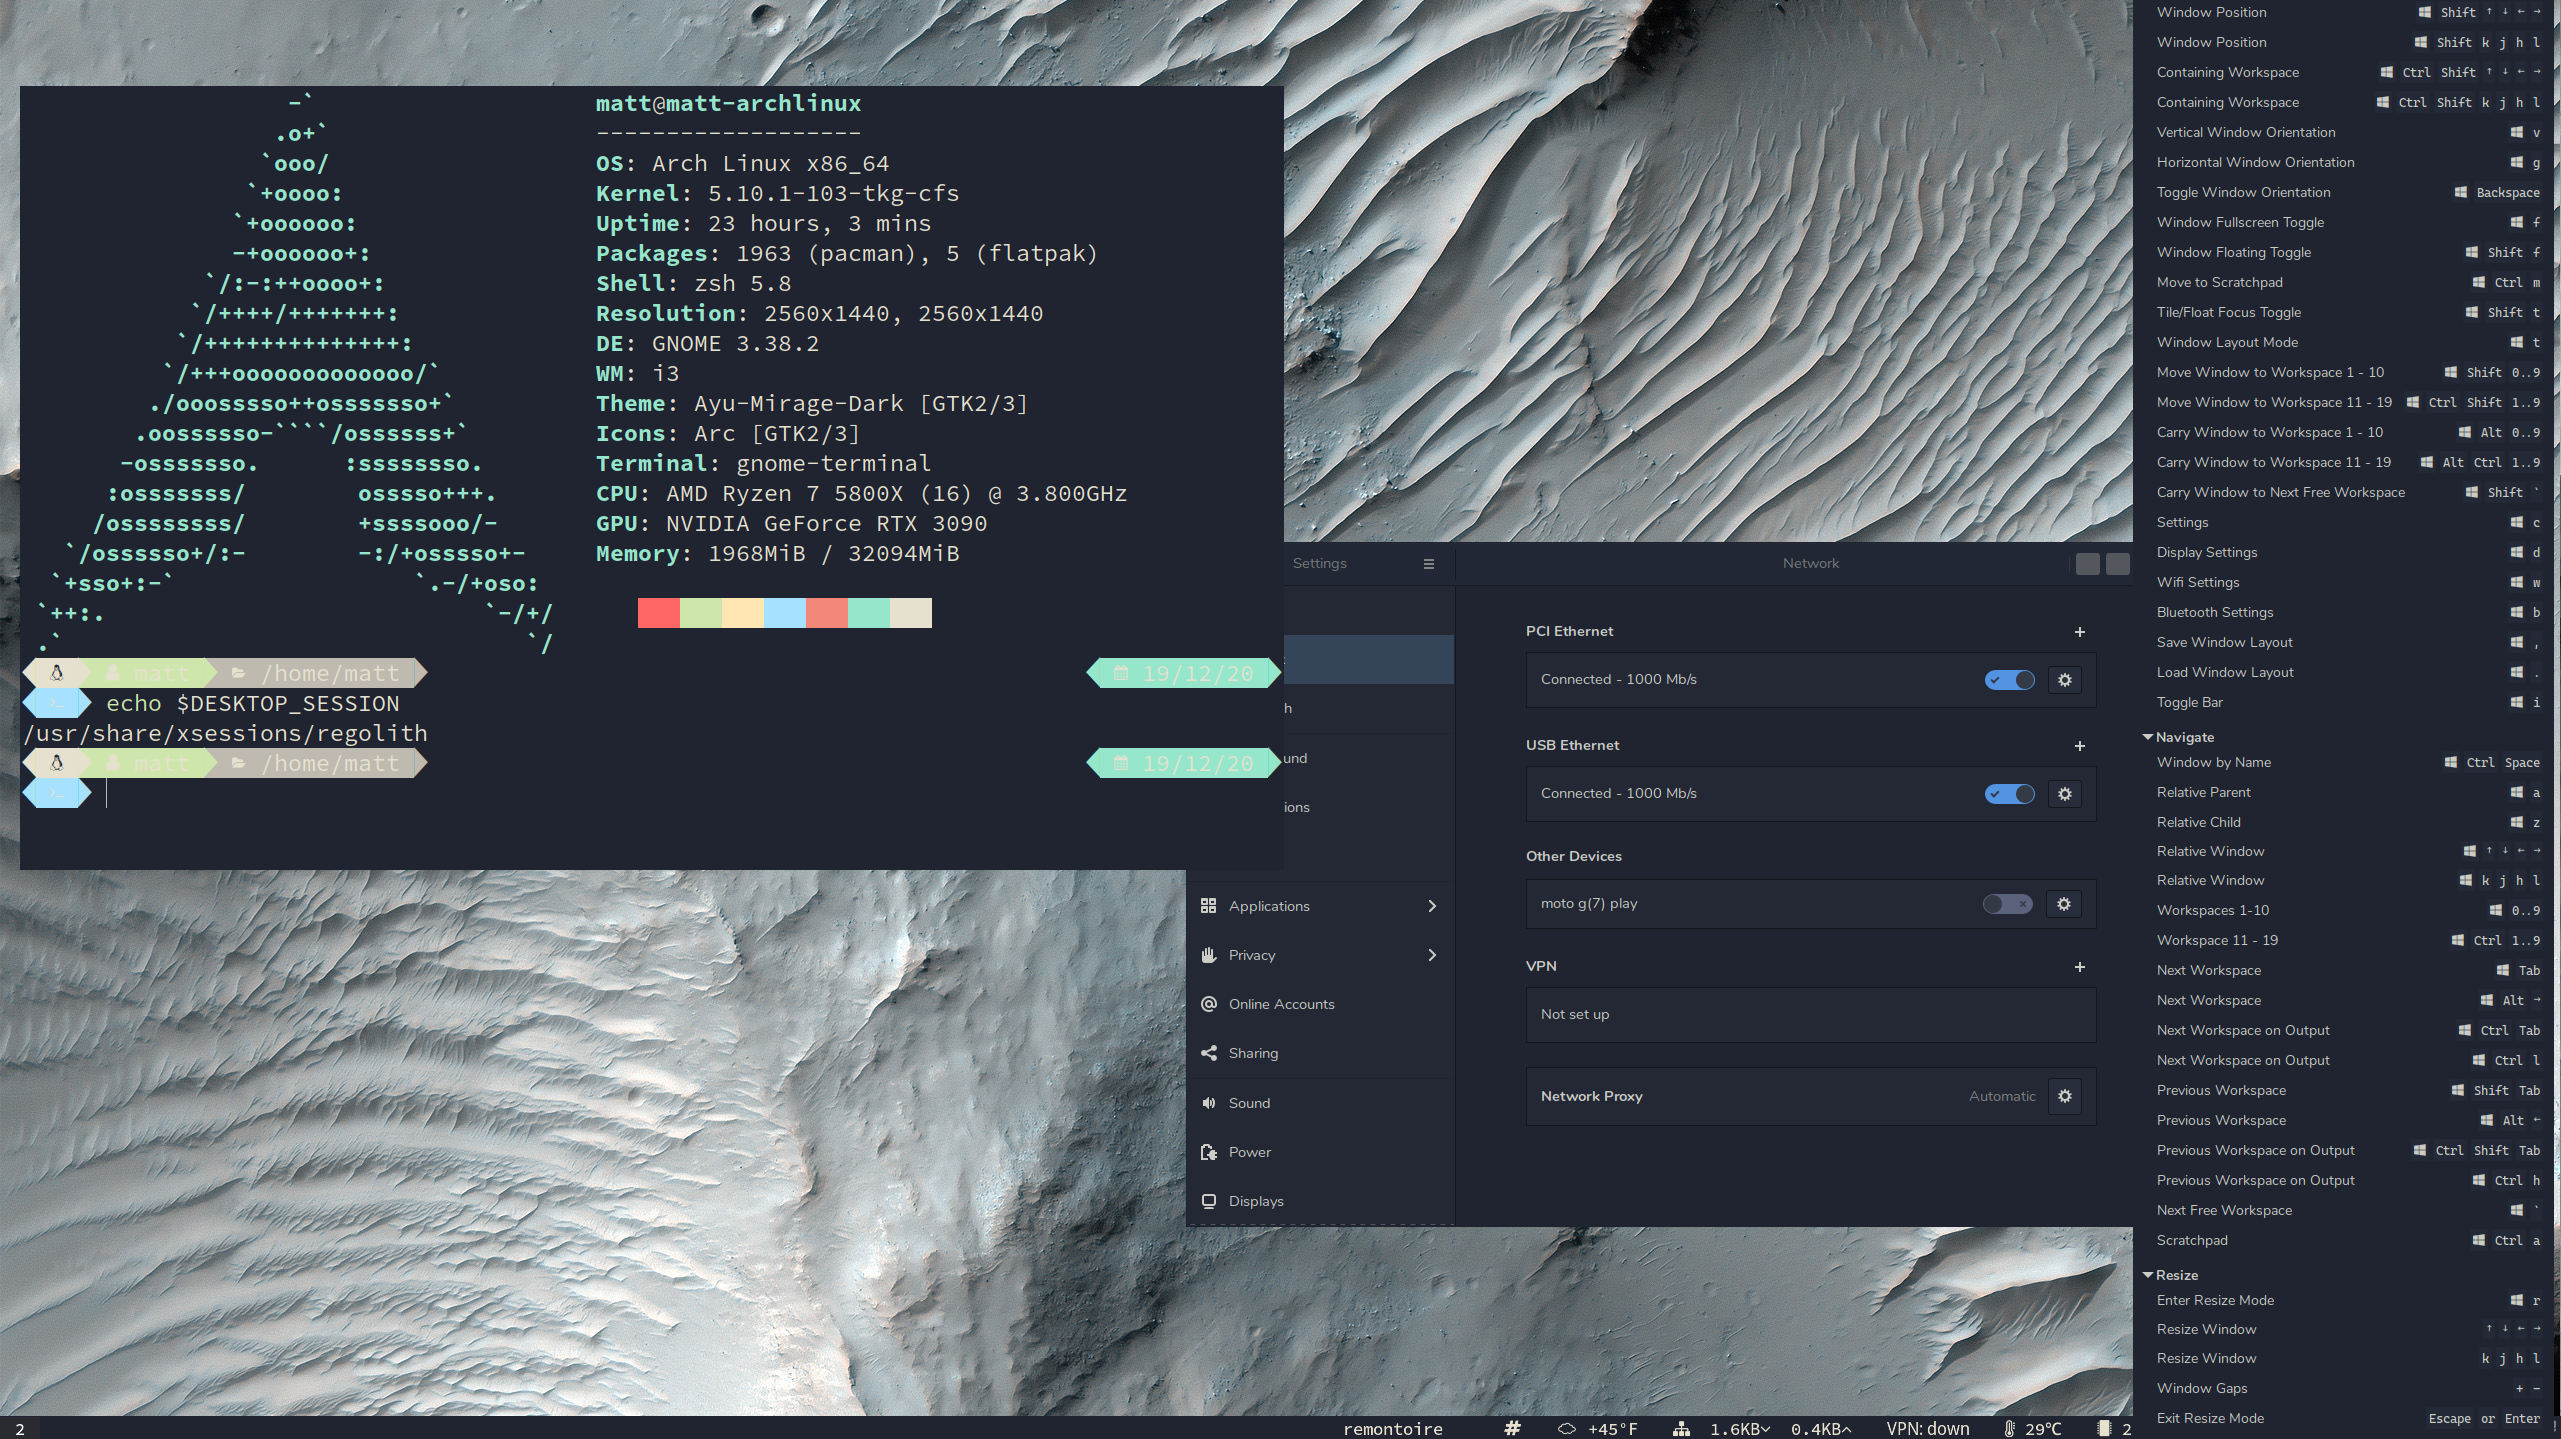
Task: Open the Sound settings panel
Action: coord(1249,1103)
